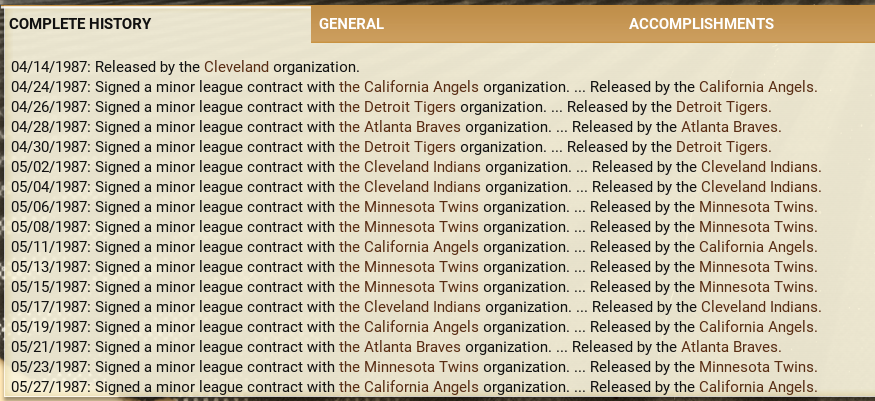Image resolution: width=875 pixels, height=401 pixels.
Task: Open California Angels signing link dated 04/24/1987
Action: tap(408, 88)
